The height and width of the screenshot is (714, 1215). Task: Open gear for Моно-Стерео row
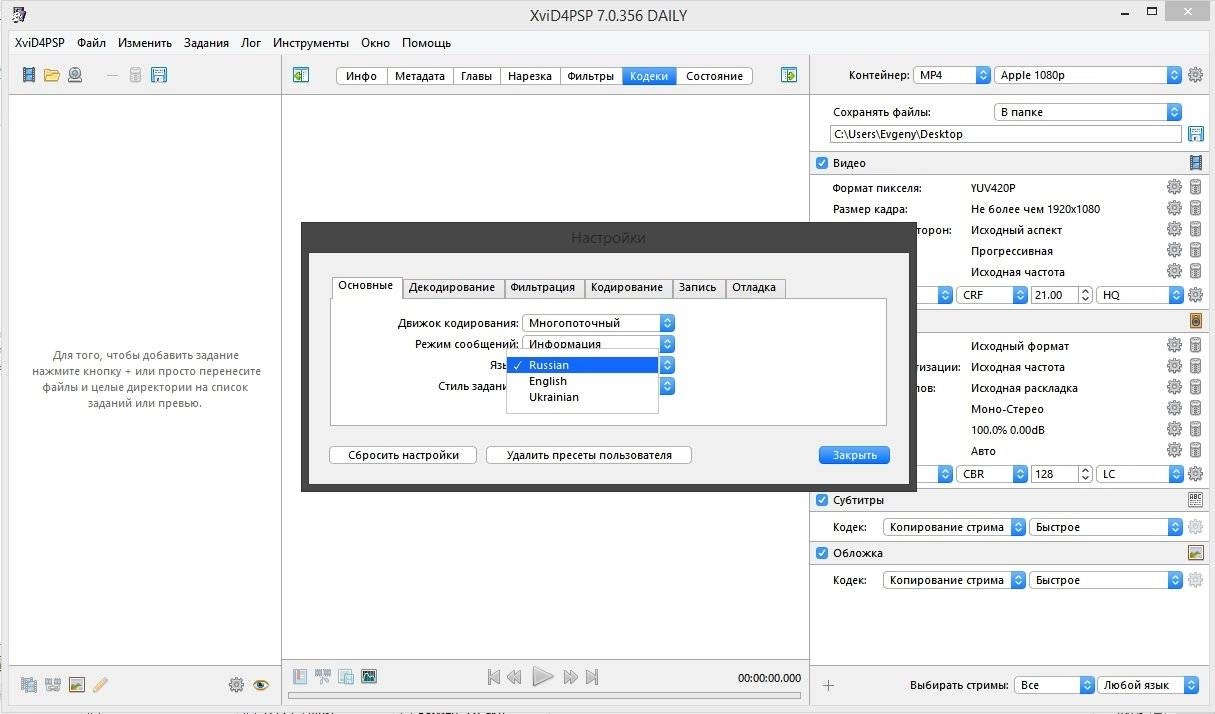(x=1174, y=408)
